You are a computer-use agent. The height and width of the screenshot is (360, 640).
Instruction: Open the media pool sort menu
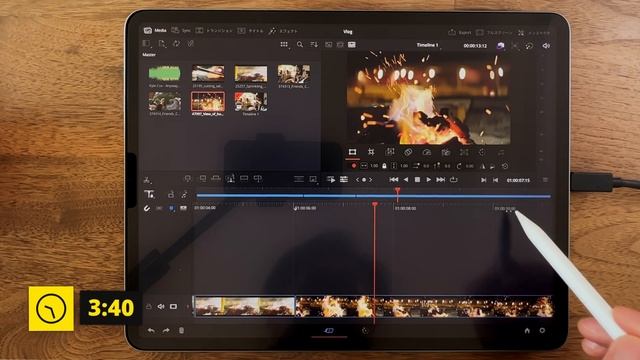[x=314, y=44]
